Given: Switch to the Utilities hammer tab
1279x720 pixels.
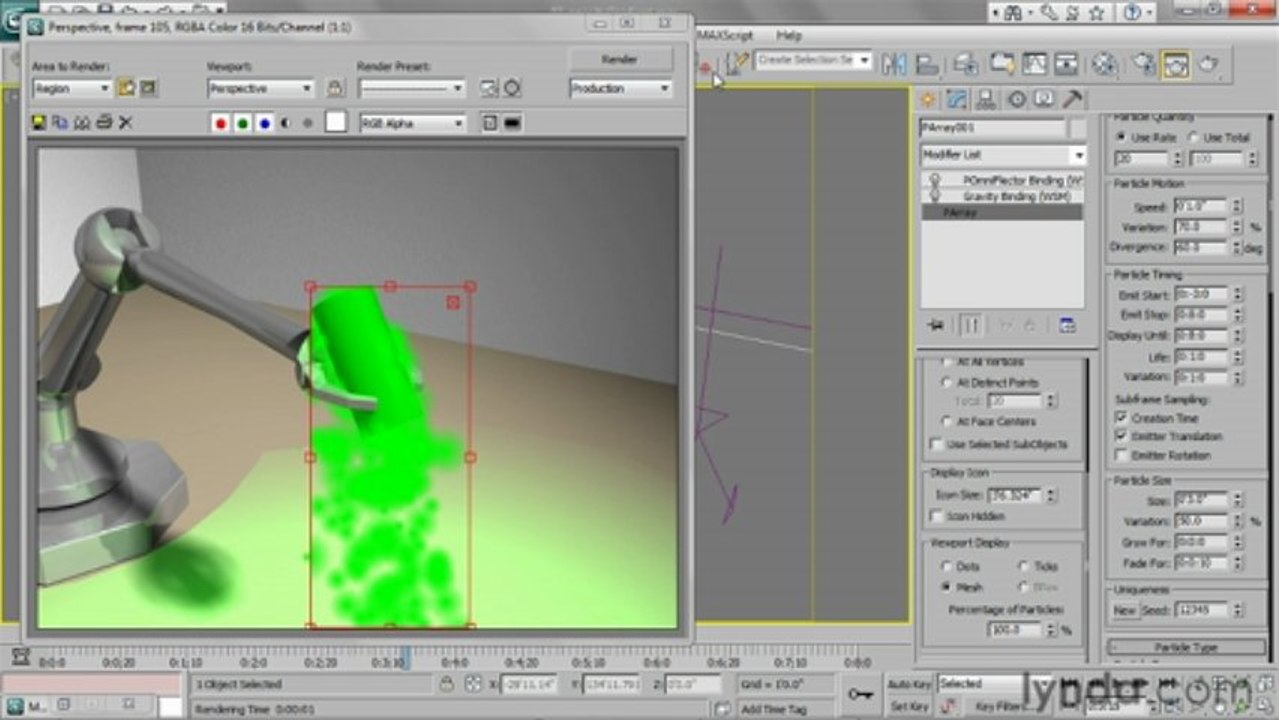Looking at the screenshot, I should (1072, 99).
